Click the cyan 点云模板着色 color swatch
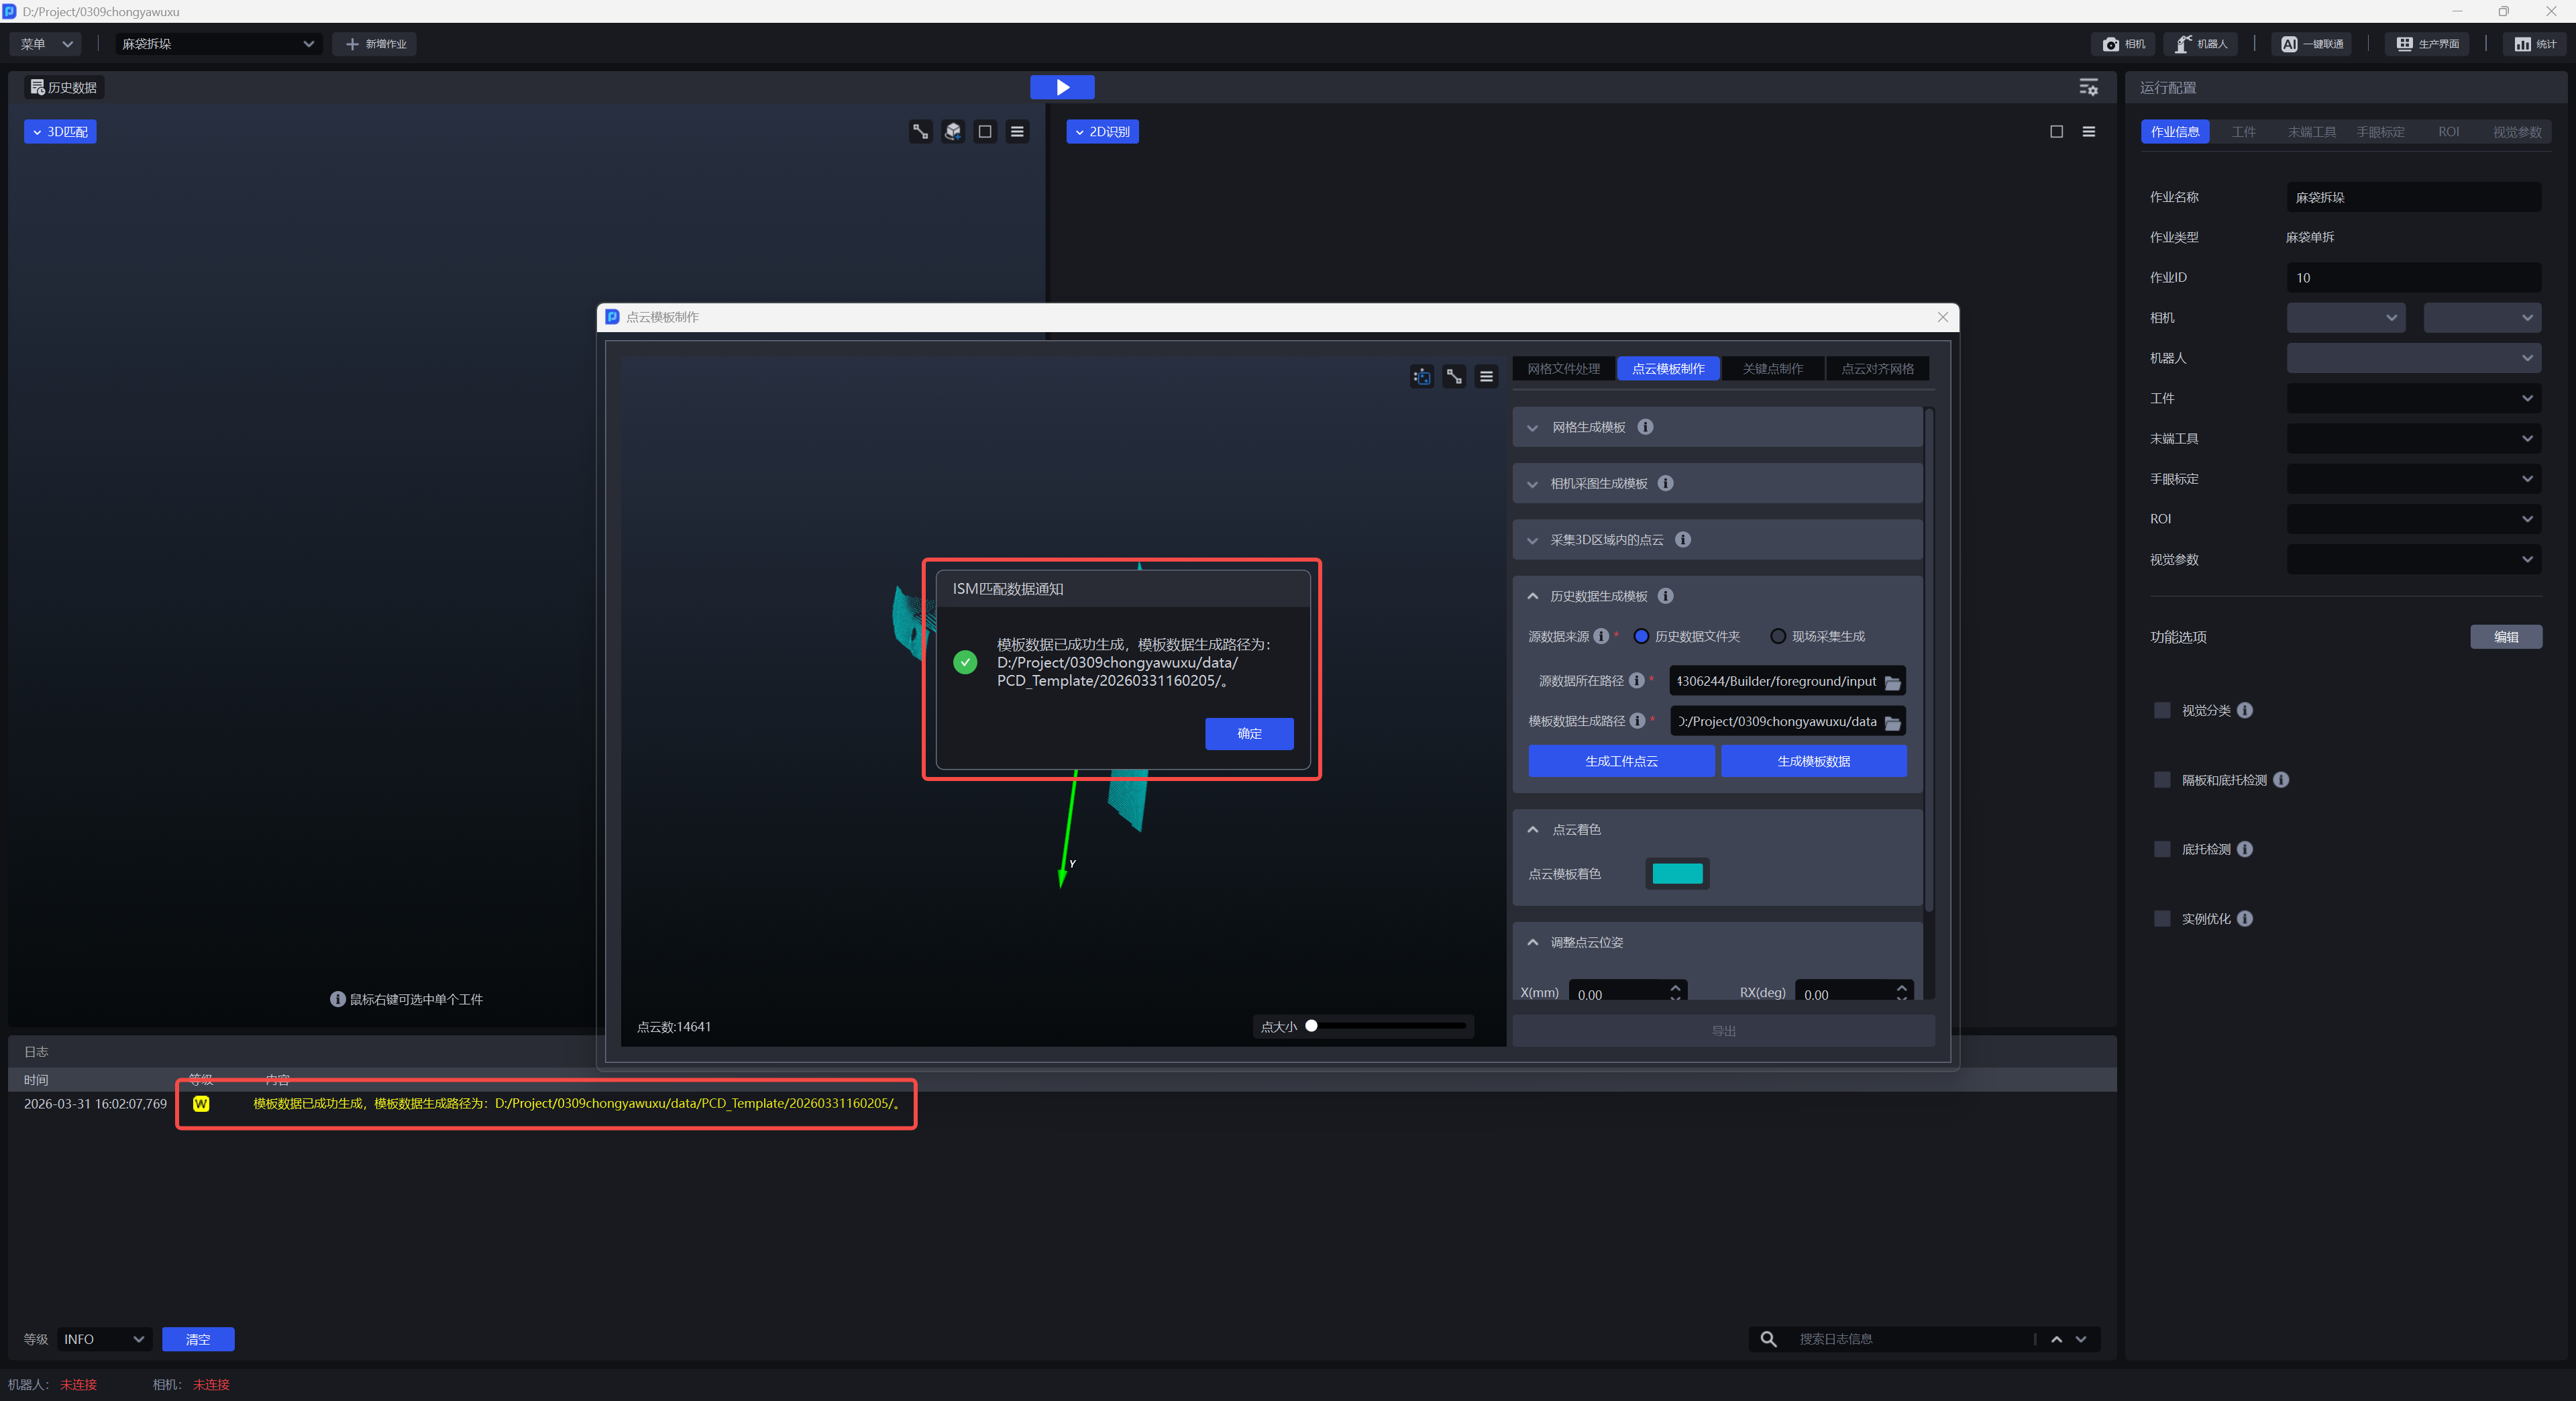 point(1677,873)
